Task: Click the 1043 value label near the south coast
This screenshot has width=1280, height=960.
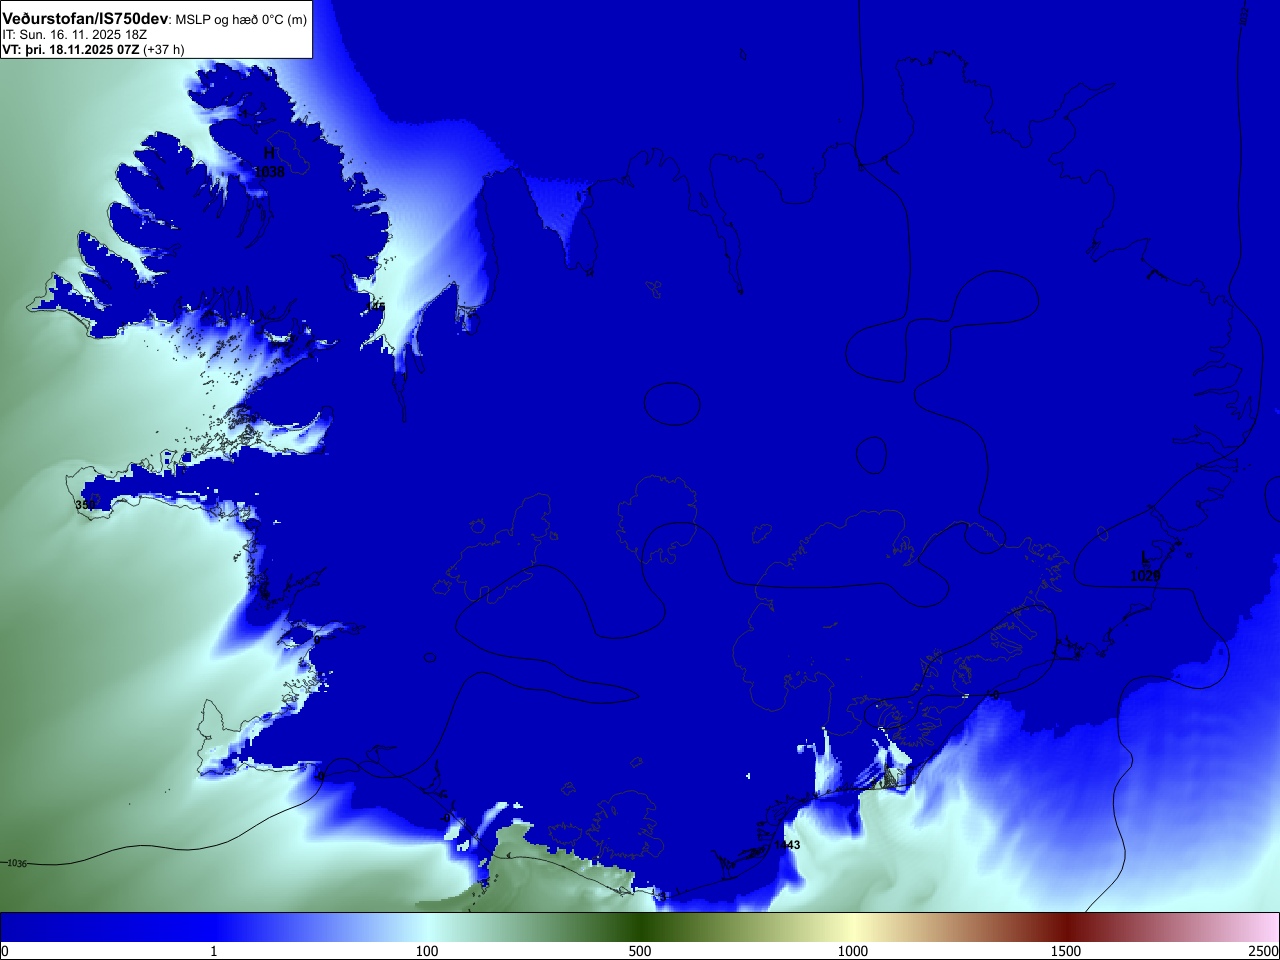Action: (787, 845)
